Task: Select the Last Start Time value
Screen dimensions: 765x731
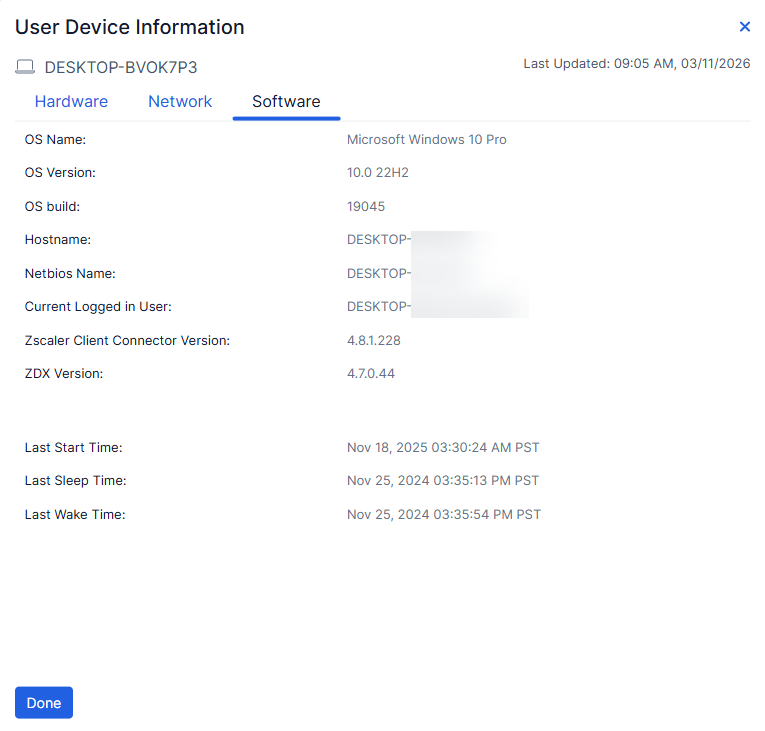Action: click(x=443, y=447)
